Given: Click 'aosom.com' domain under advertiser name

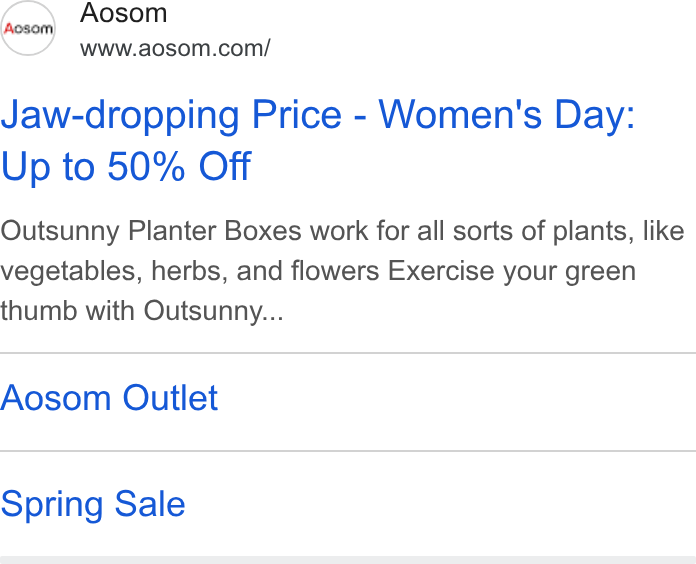Looking at the screenshot, I should (201, 48).
